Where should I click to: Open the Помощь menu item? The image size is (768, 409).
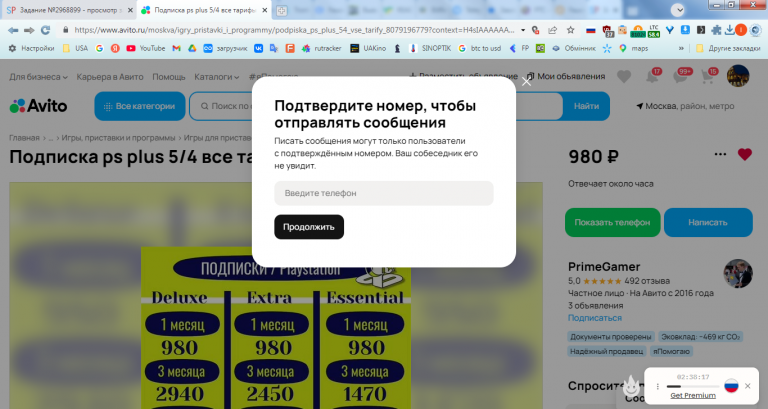[x=168, y=77]
